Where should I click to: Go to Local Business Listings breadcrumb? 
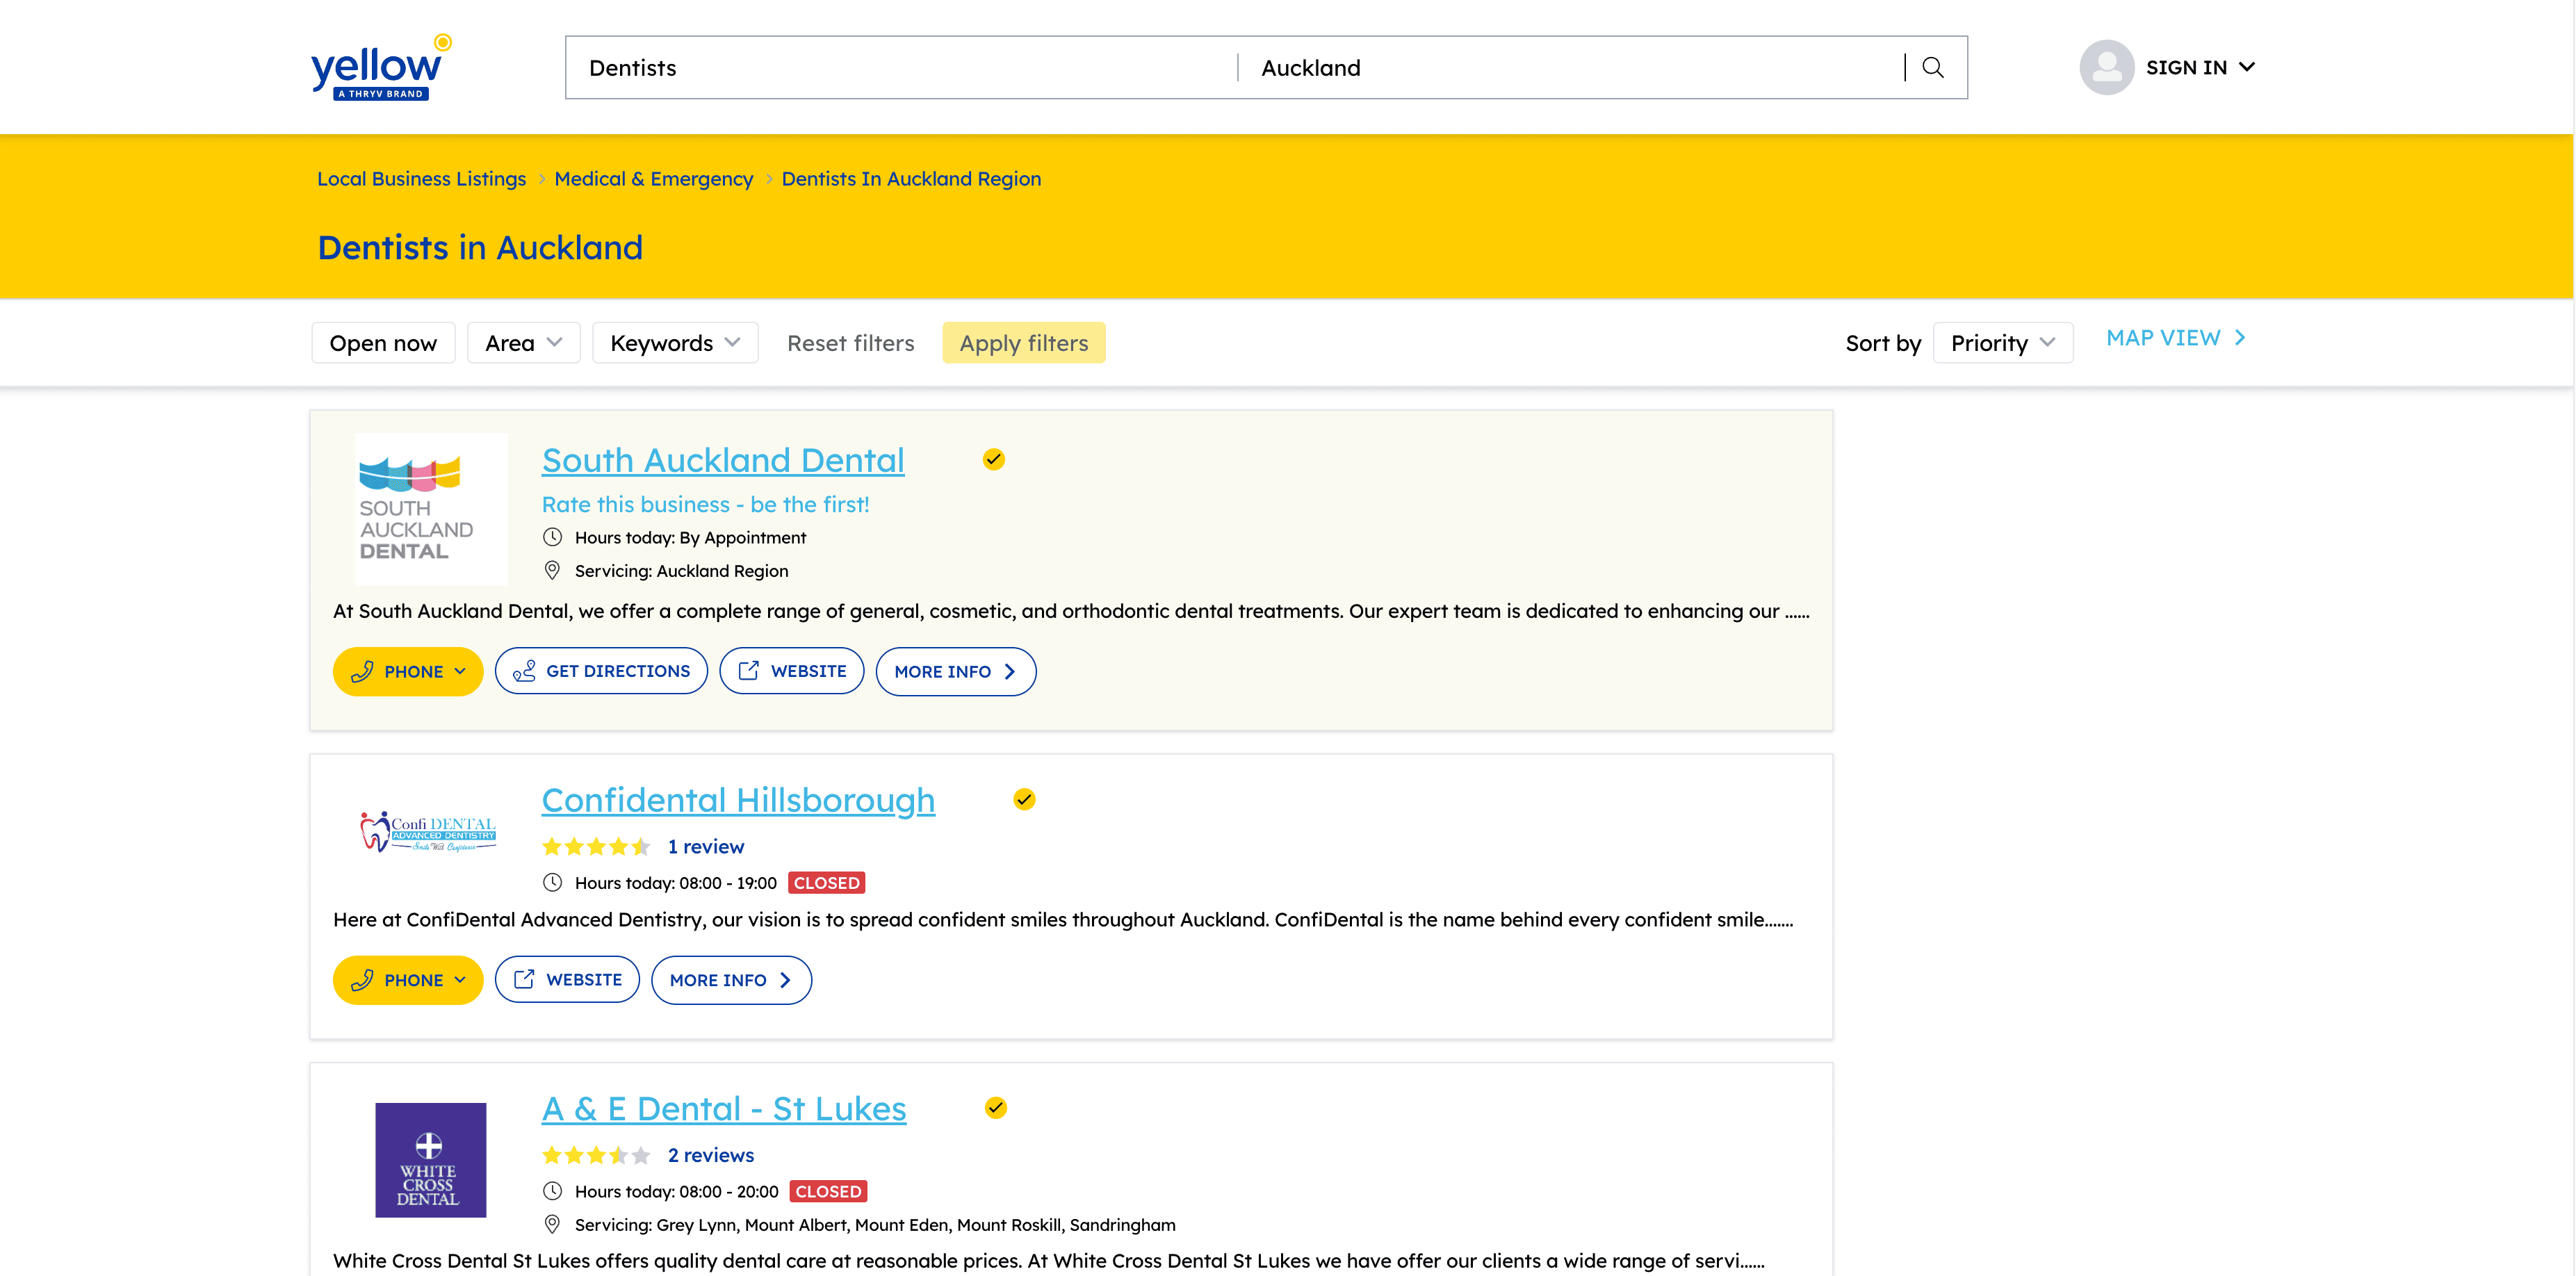pos(421,179)
